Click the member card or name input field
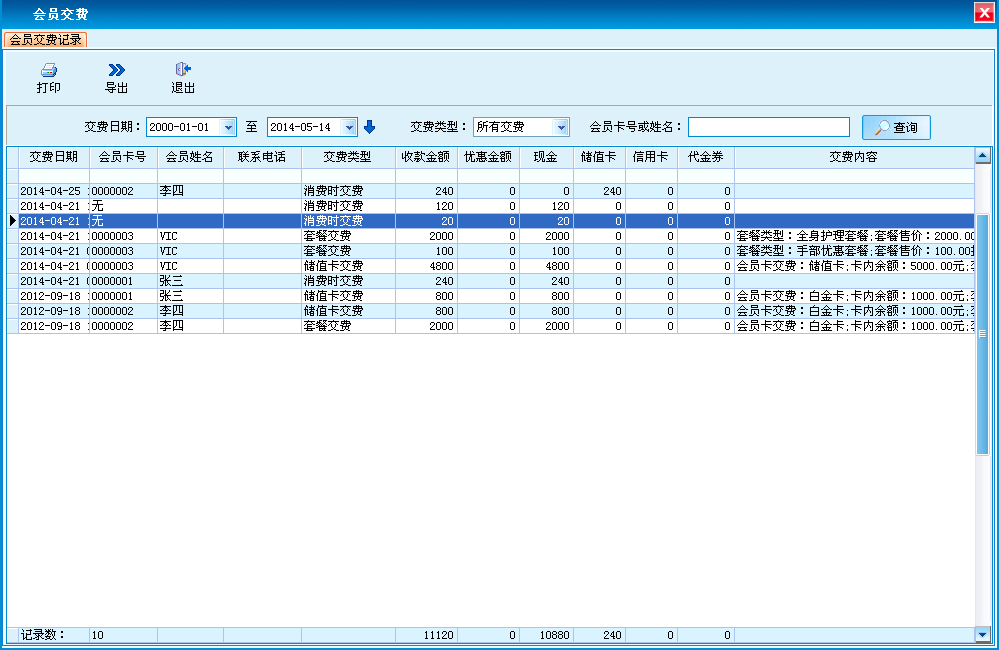This screenshot has height=650, width=999. [768, 127]
